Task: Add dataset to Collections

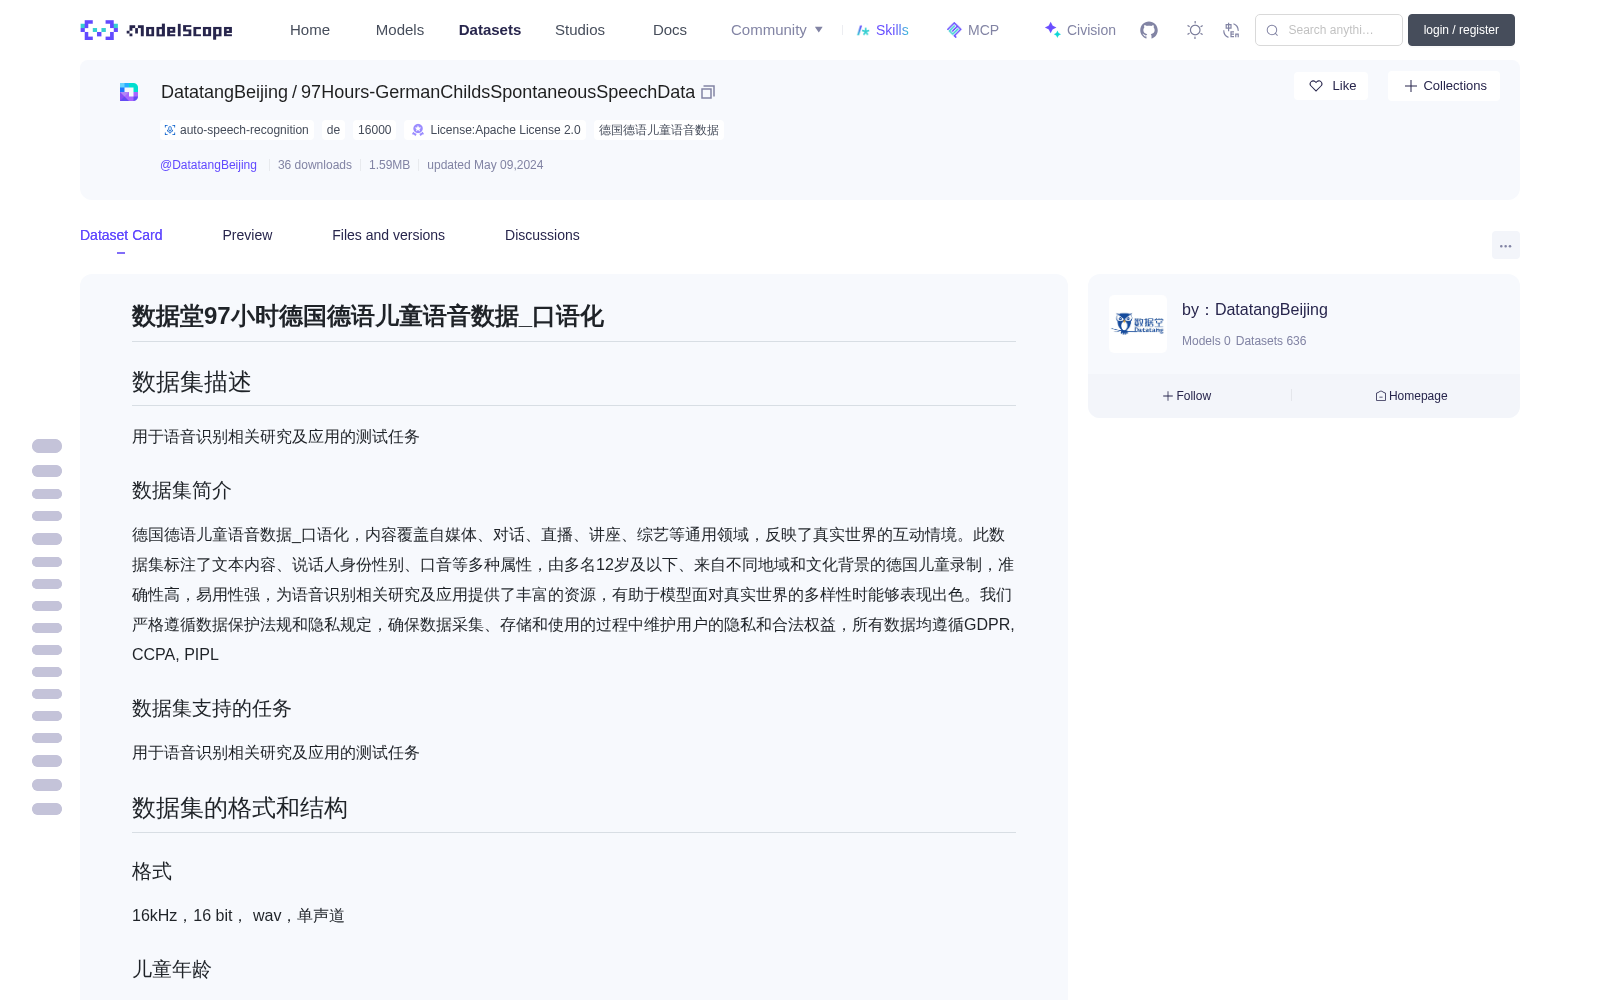Action: (x=1444, y=86)
